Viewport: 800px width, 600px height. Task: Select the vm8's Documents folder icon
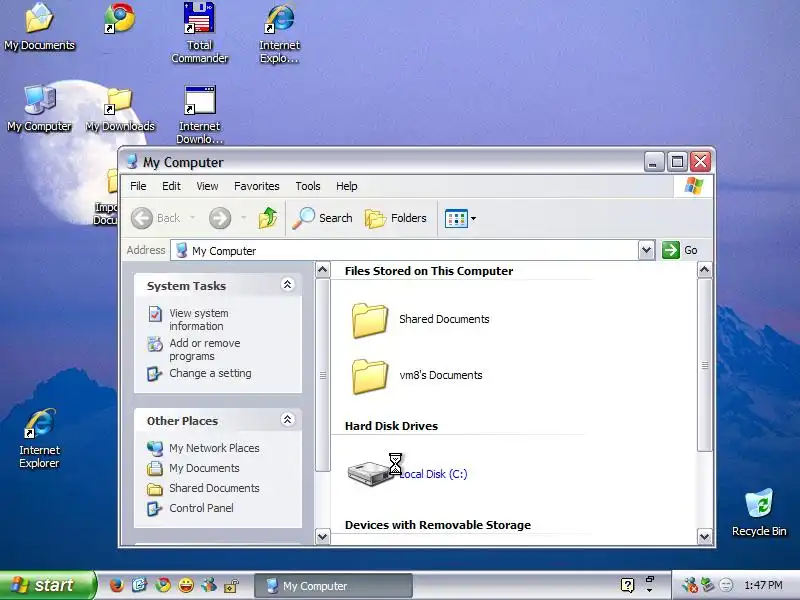click(370, 376)
